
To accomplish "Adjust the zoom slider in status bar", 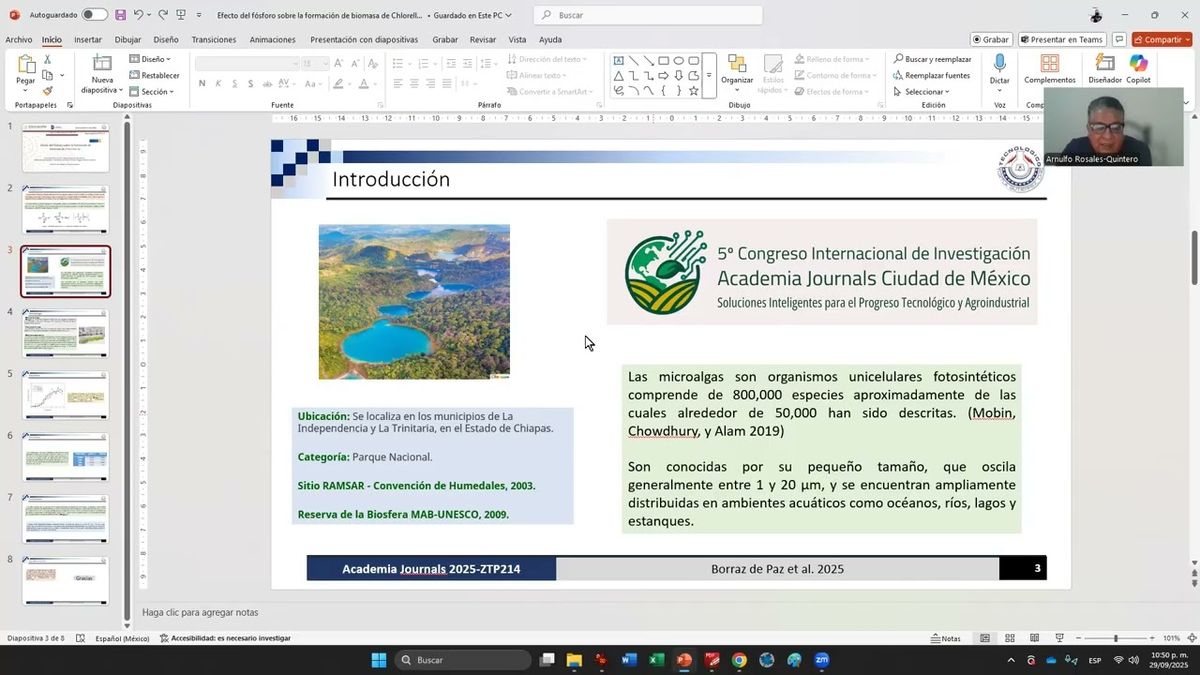I will tap(1115, 638).
